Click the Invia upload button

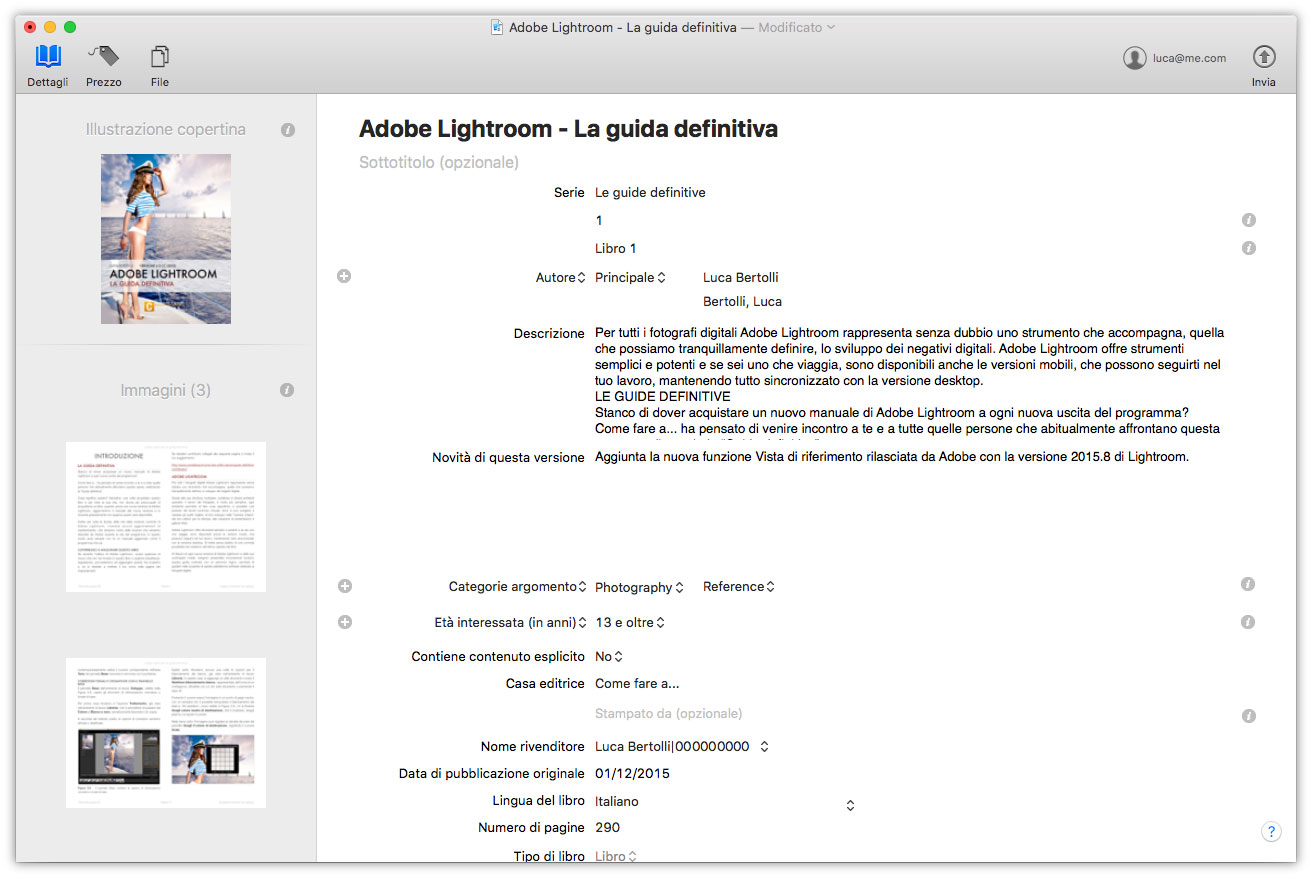pos(1264,66)
